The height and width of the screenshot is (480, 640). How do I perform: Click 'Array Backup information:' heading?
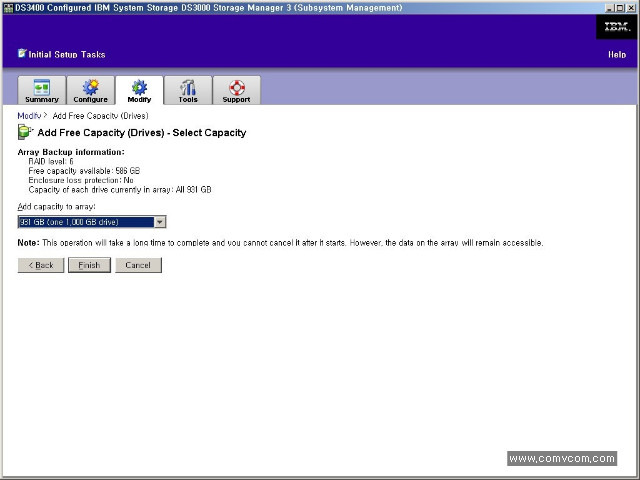click(x=71, y=152)
